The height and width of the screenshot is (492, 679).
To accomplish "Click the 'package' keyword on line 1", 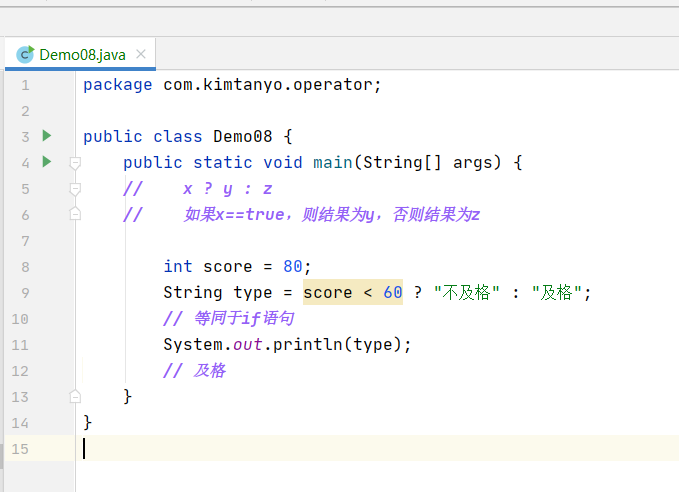I will pyautogui.click(x=117, y=85).
